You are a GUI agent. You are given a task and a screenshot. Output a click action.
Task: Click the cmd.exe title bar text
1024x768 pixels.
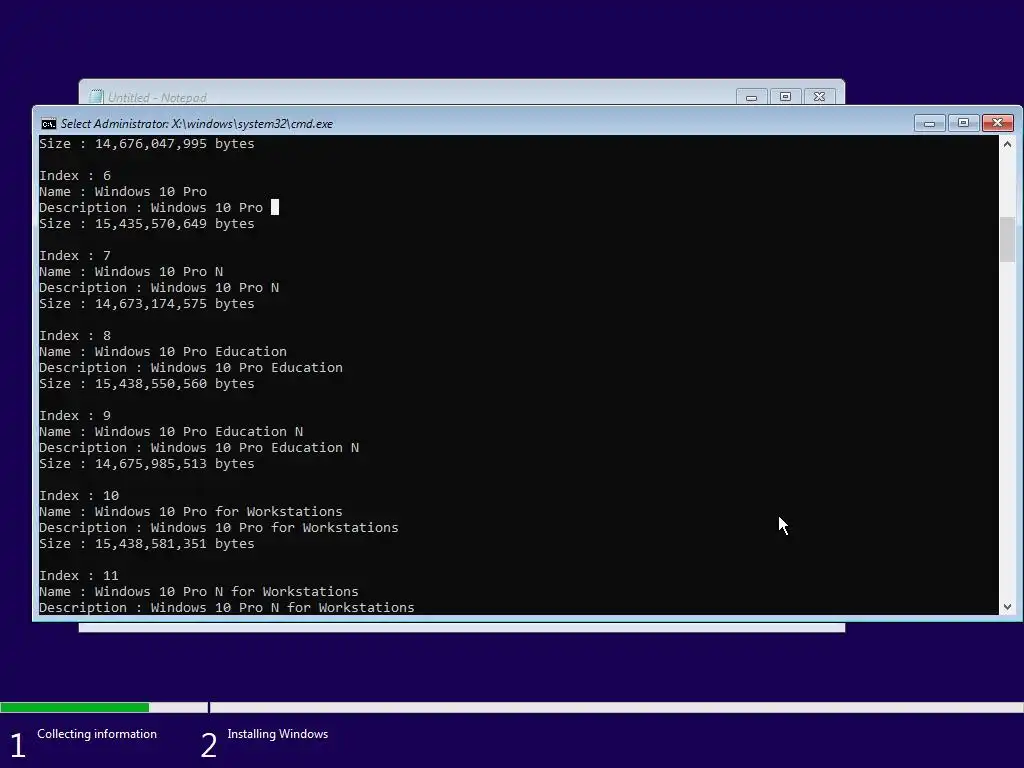(197, 124)
